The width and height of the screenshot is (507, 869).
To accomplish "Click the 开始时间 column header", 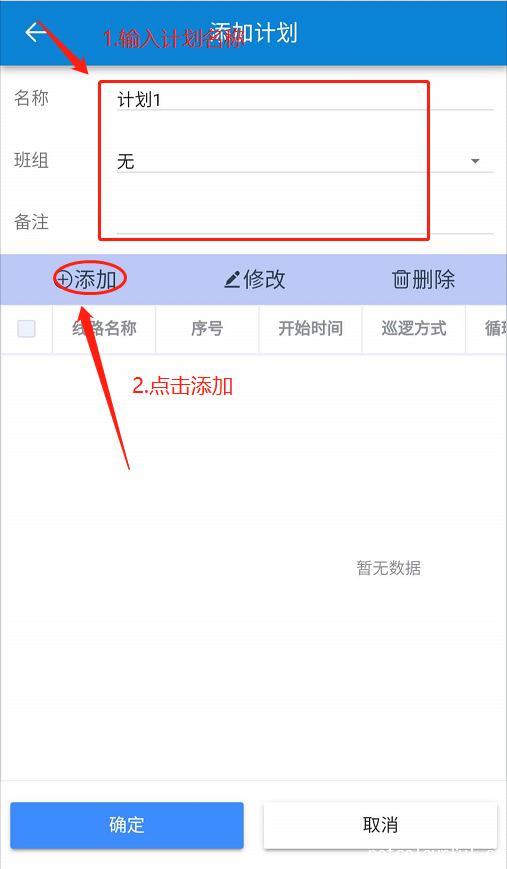I will point(310,329).
